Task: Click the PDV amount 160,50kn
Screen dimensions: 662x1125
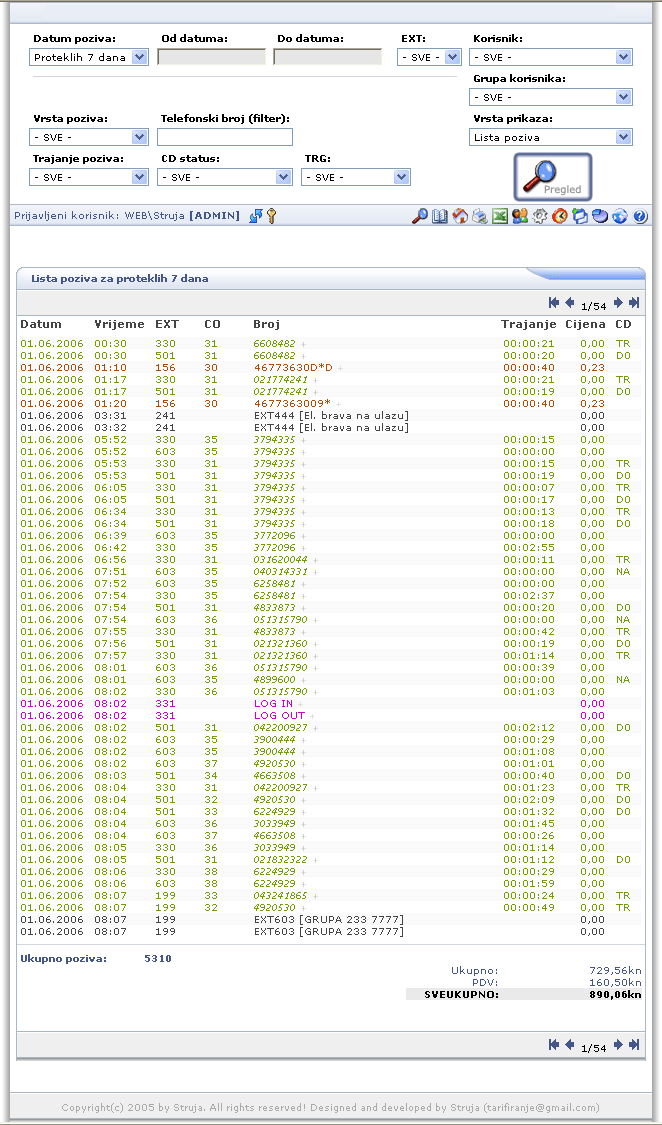Action: point(615,982)
